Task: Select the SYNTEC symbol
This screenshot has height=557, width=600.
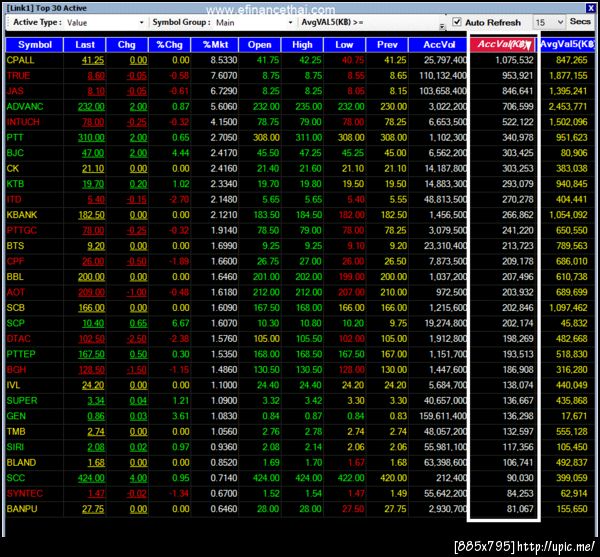Action: 24,493
